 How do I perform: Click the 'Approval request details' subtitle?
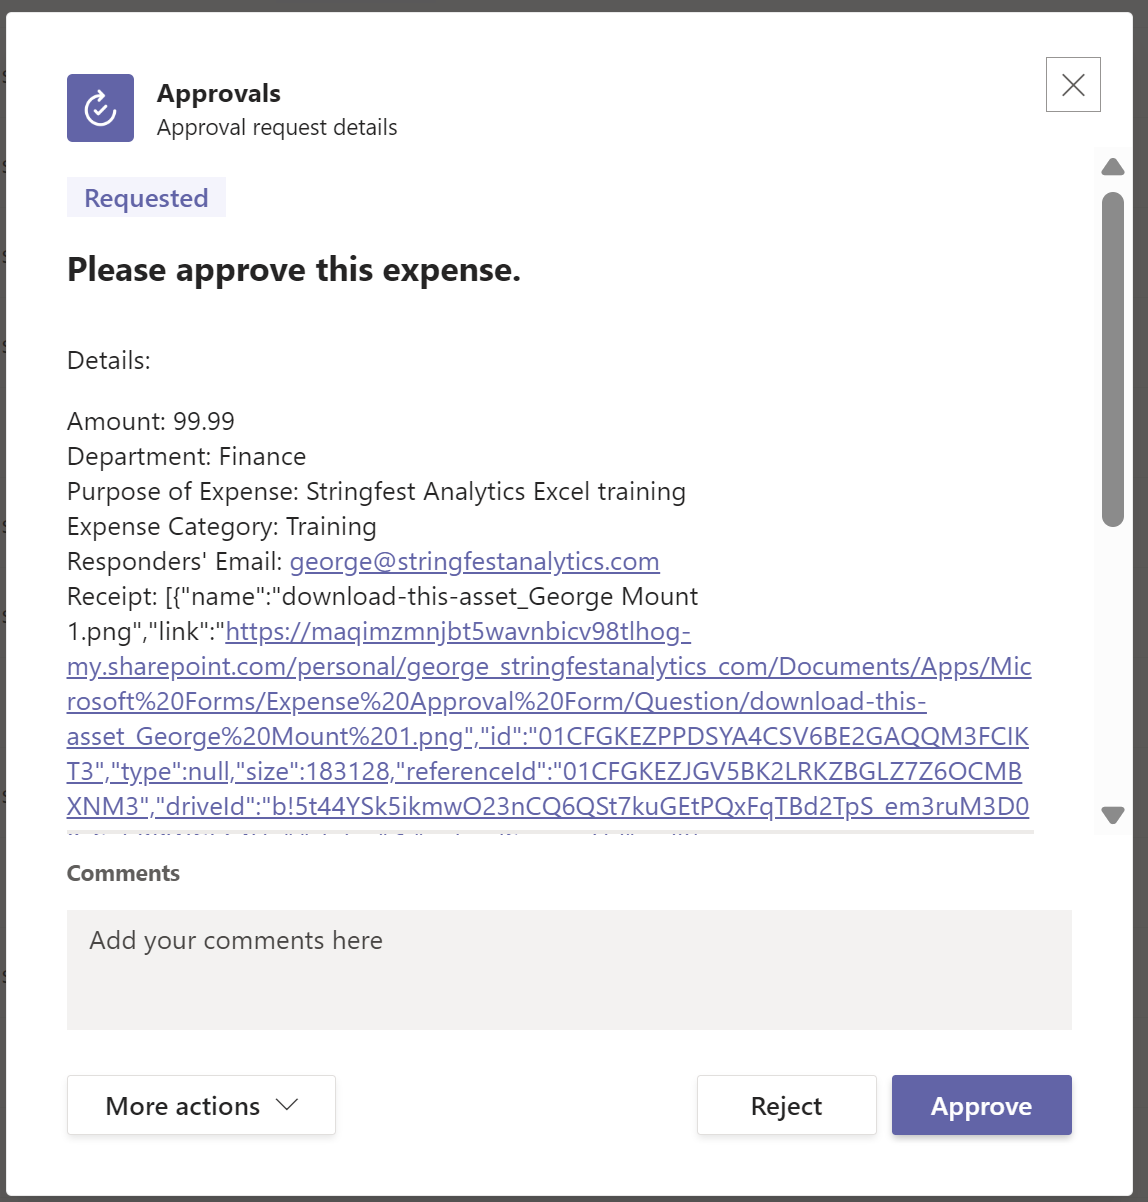click(277, 128)
